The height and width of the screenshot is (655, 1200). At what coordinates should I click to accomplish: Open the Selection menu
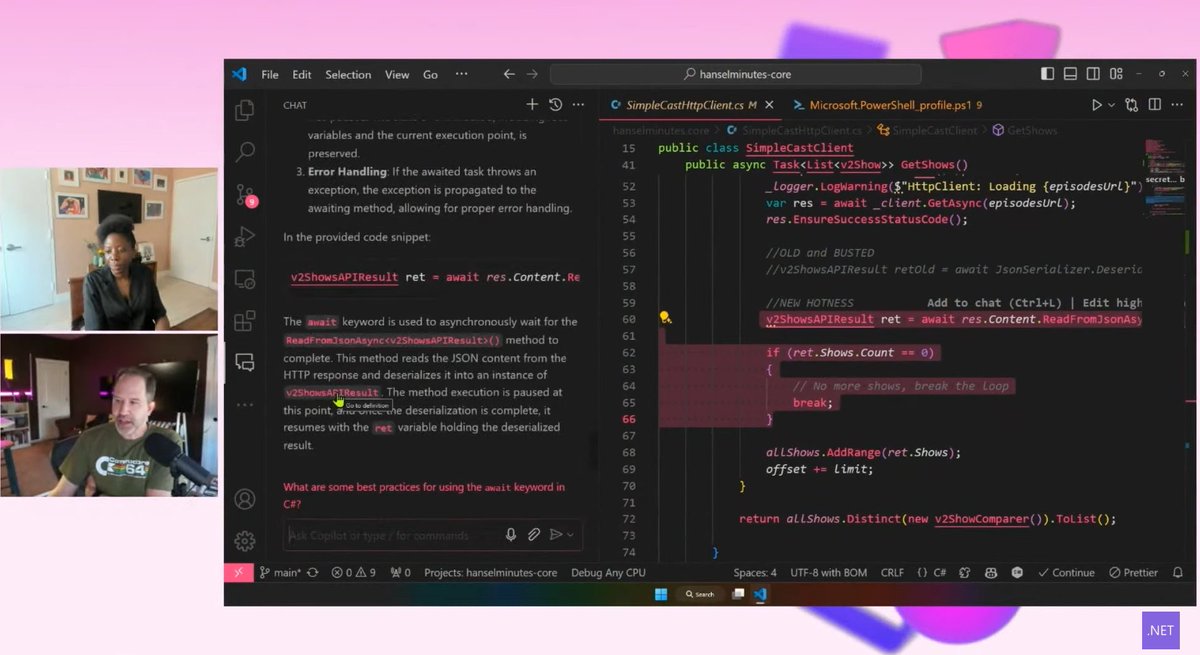pyautogui.click(x=348, y=74)
